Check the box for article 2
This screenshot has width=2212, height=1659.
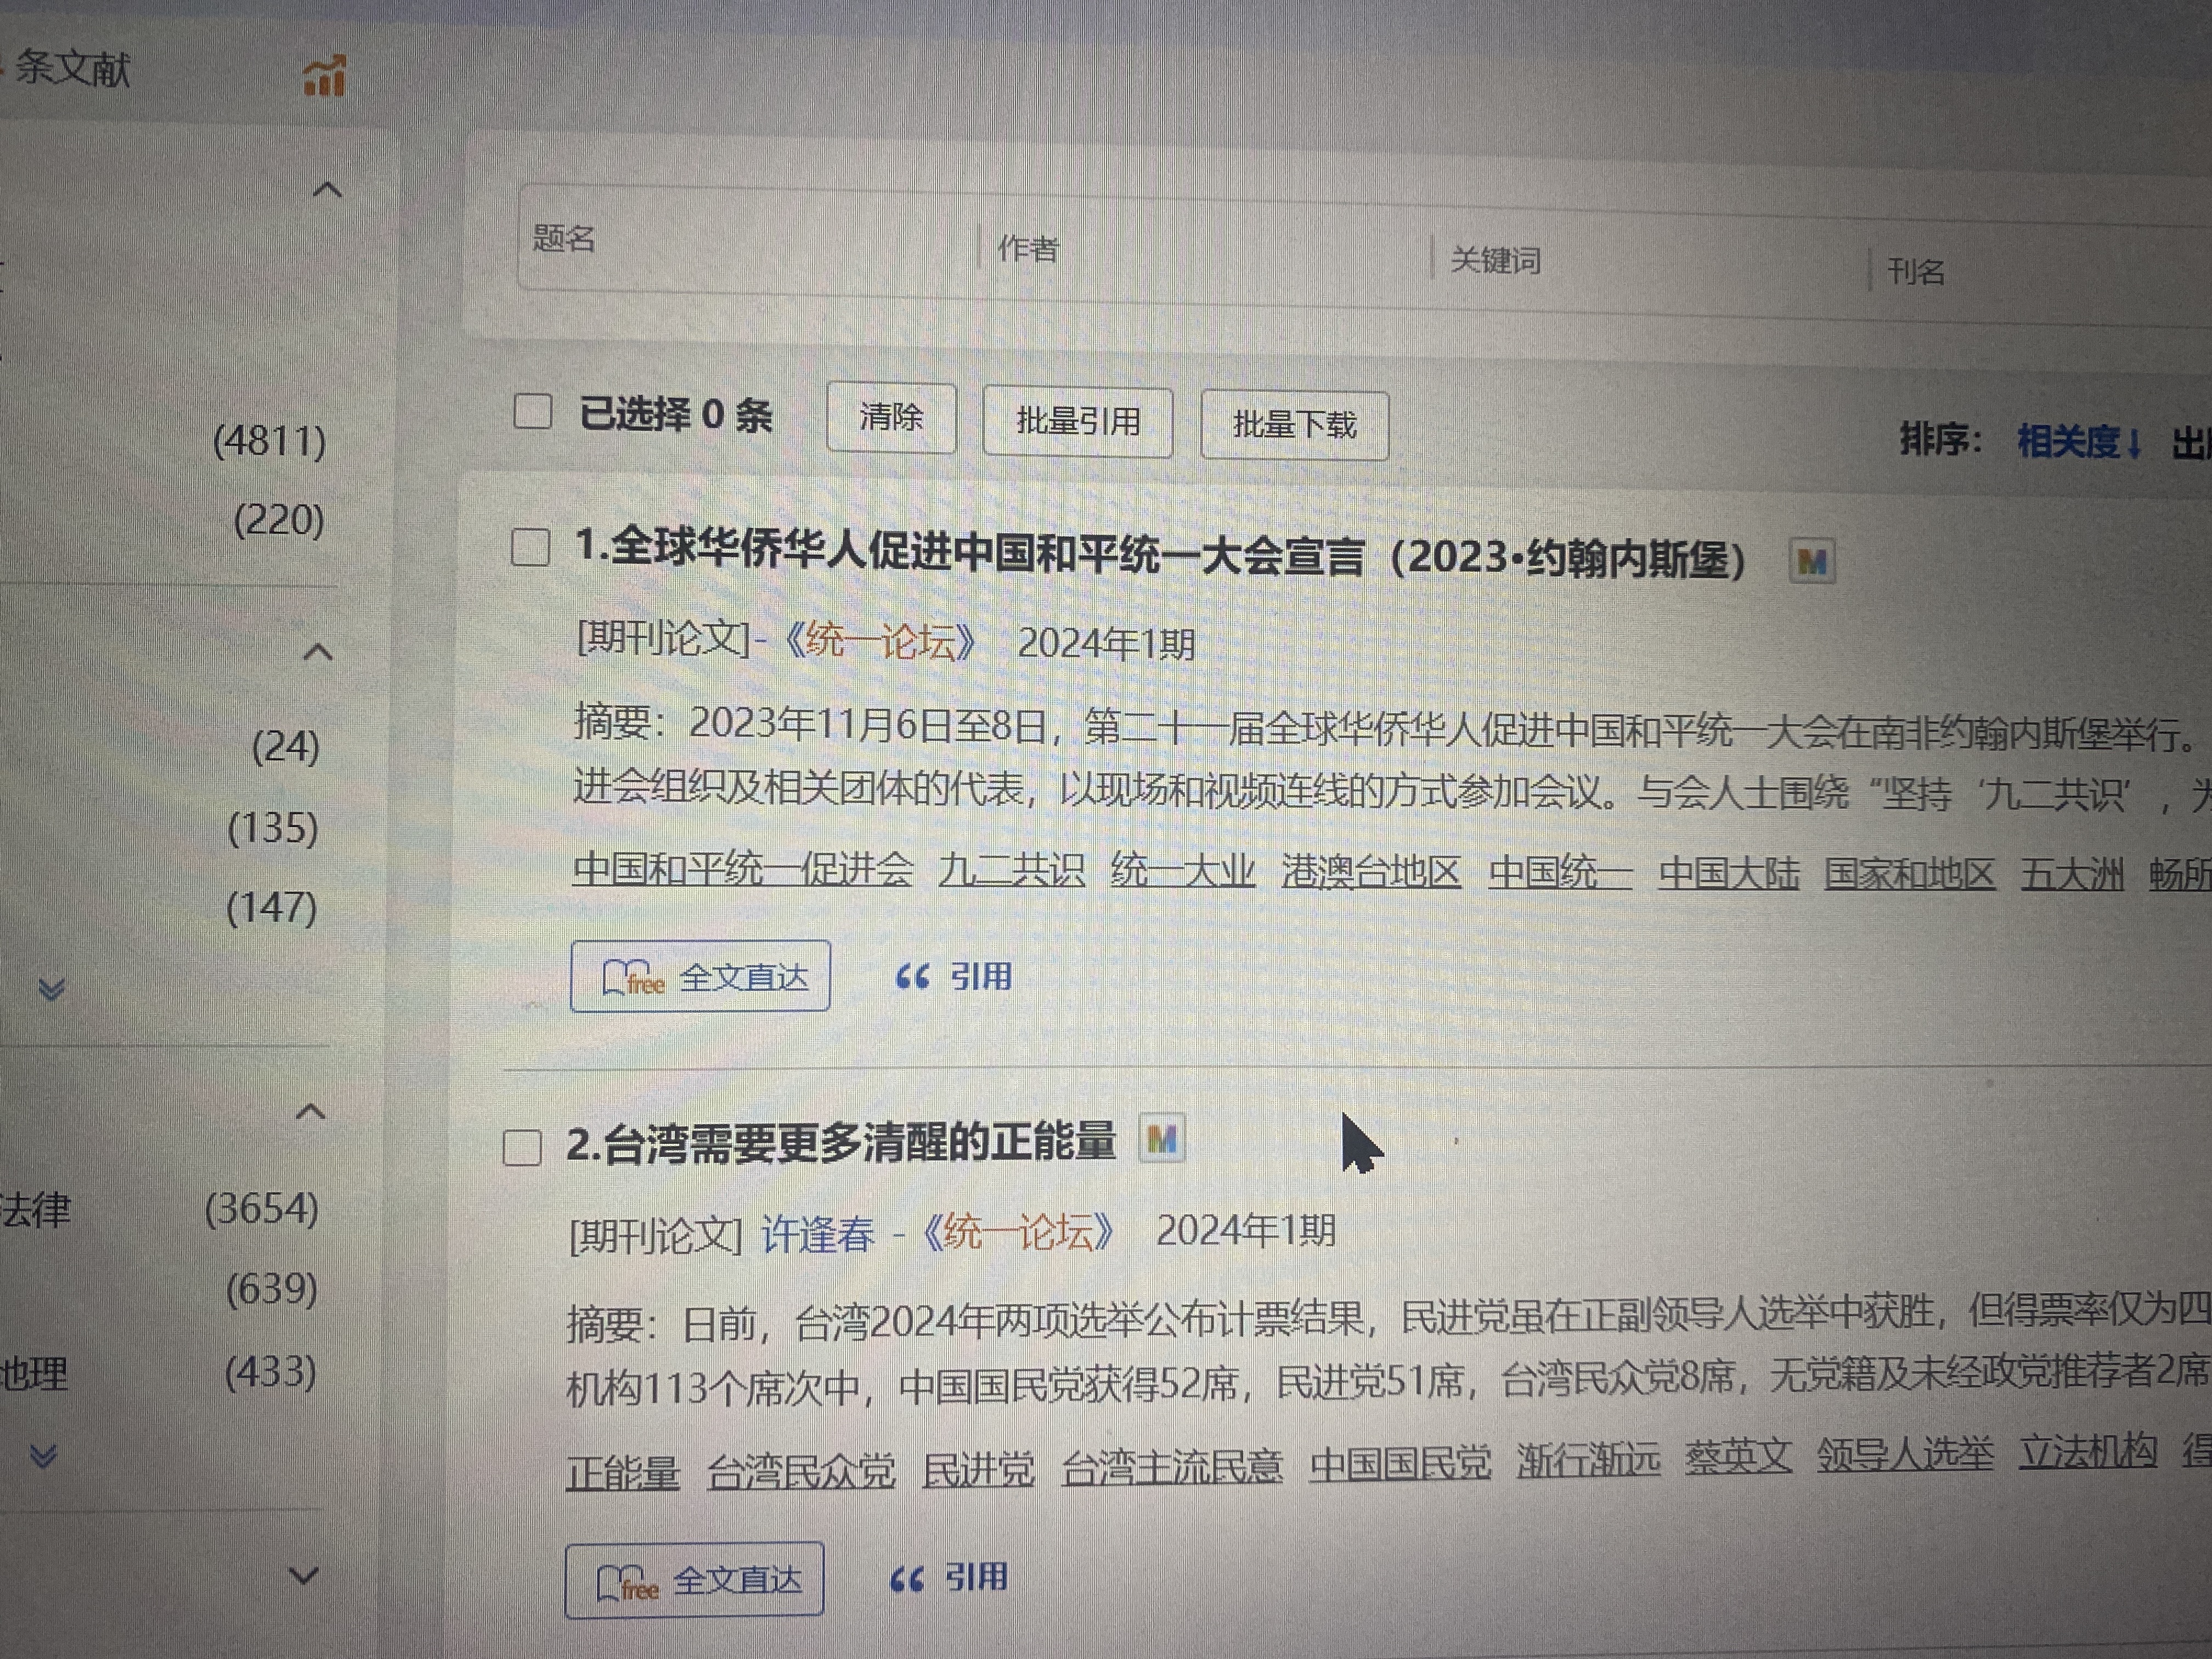pos(522,1148)
